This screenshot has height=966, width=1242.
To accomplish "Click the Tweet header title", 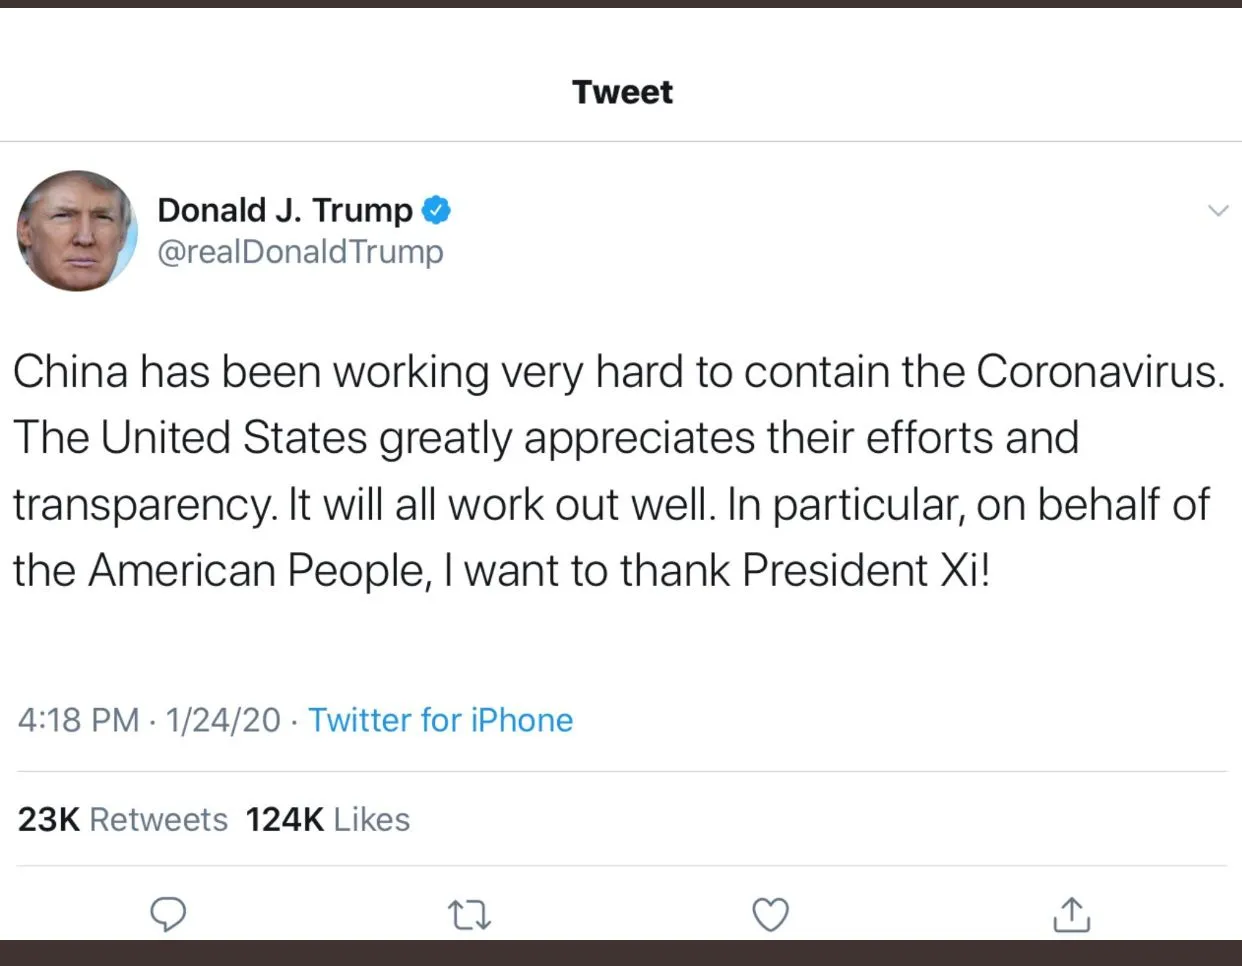I will point(622,92).
